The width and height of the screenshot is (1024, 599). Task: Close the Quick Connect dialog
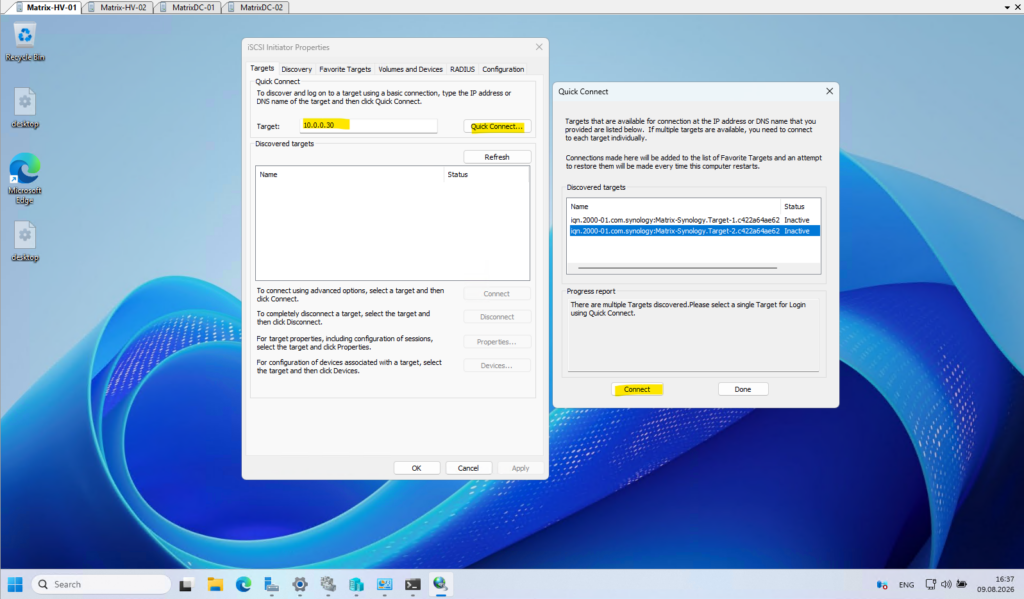(829, 91)
